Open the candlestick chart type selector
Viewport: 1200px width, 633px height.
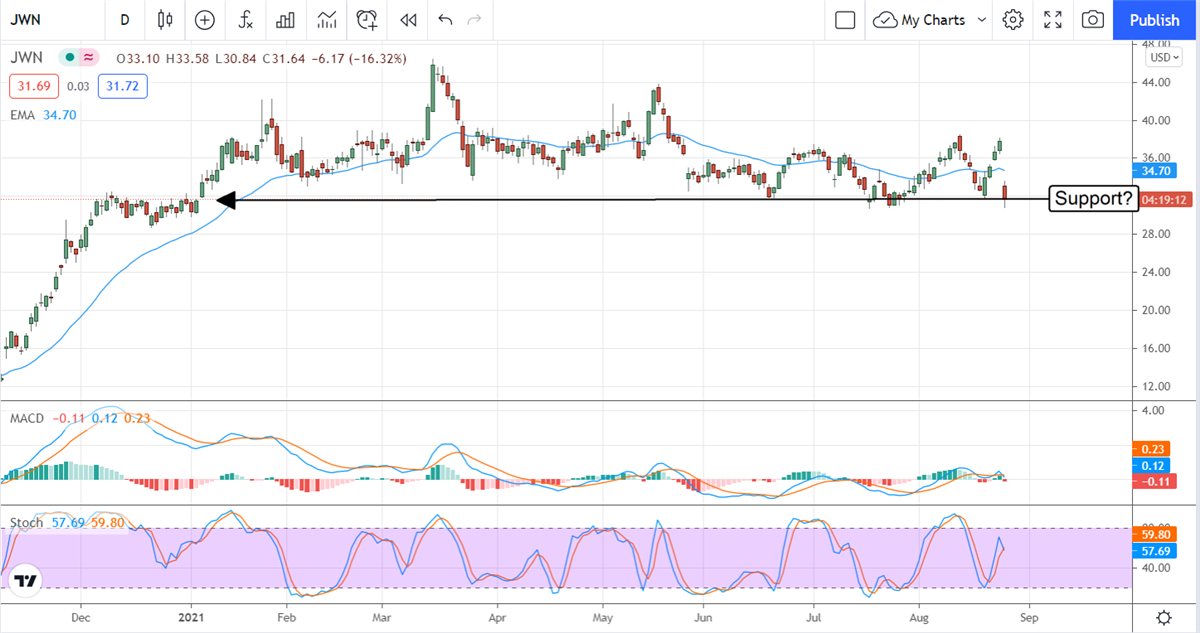click(x=165, y=20)
